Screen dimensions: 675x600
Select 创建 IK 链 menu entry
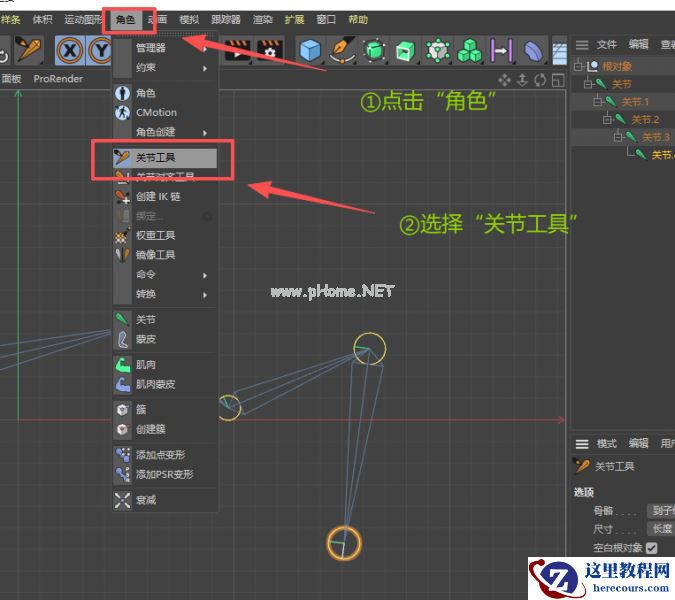[x=165, y=197]
